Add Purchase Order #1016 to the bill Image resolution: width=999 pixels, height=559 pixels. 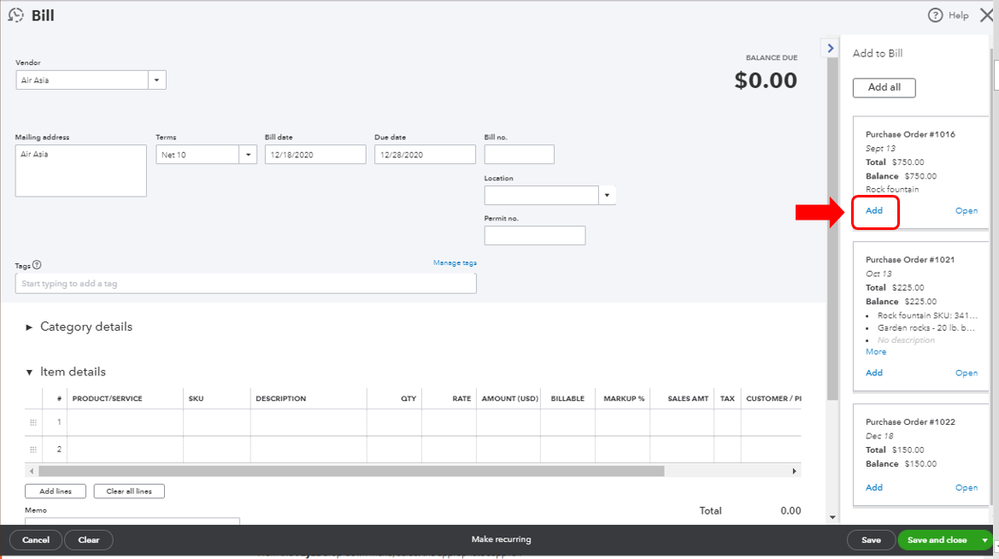click(x=874, y=211)
